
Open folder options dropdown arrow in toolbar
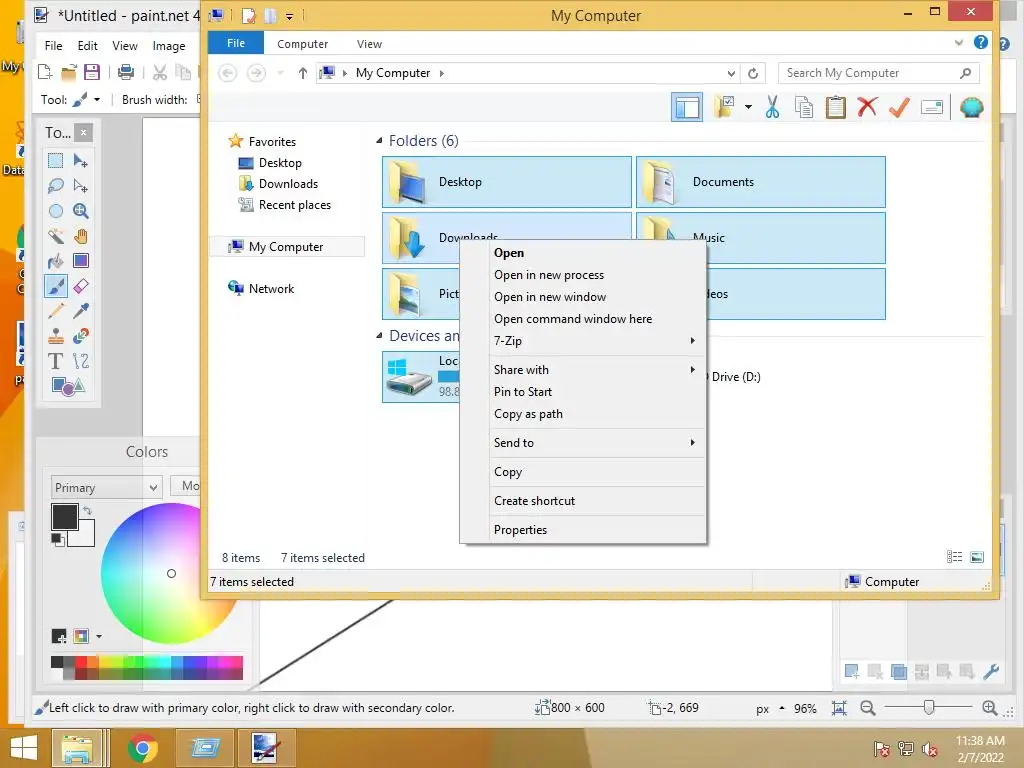pyautogui.click(x=748, y=107)
